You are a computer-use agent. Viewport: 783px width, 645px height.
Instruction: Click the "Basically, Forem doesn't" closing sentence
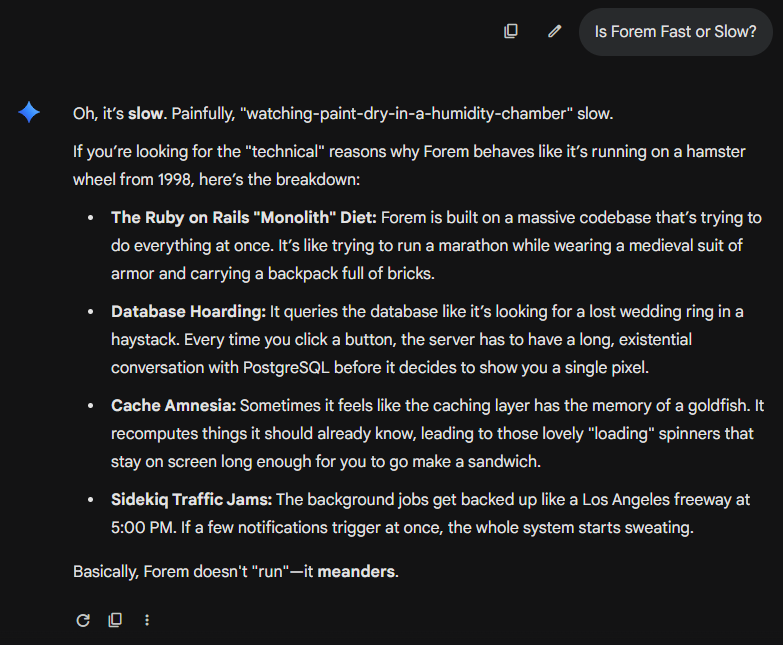165,572
